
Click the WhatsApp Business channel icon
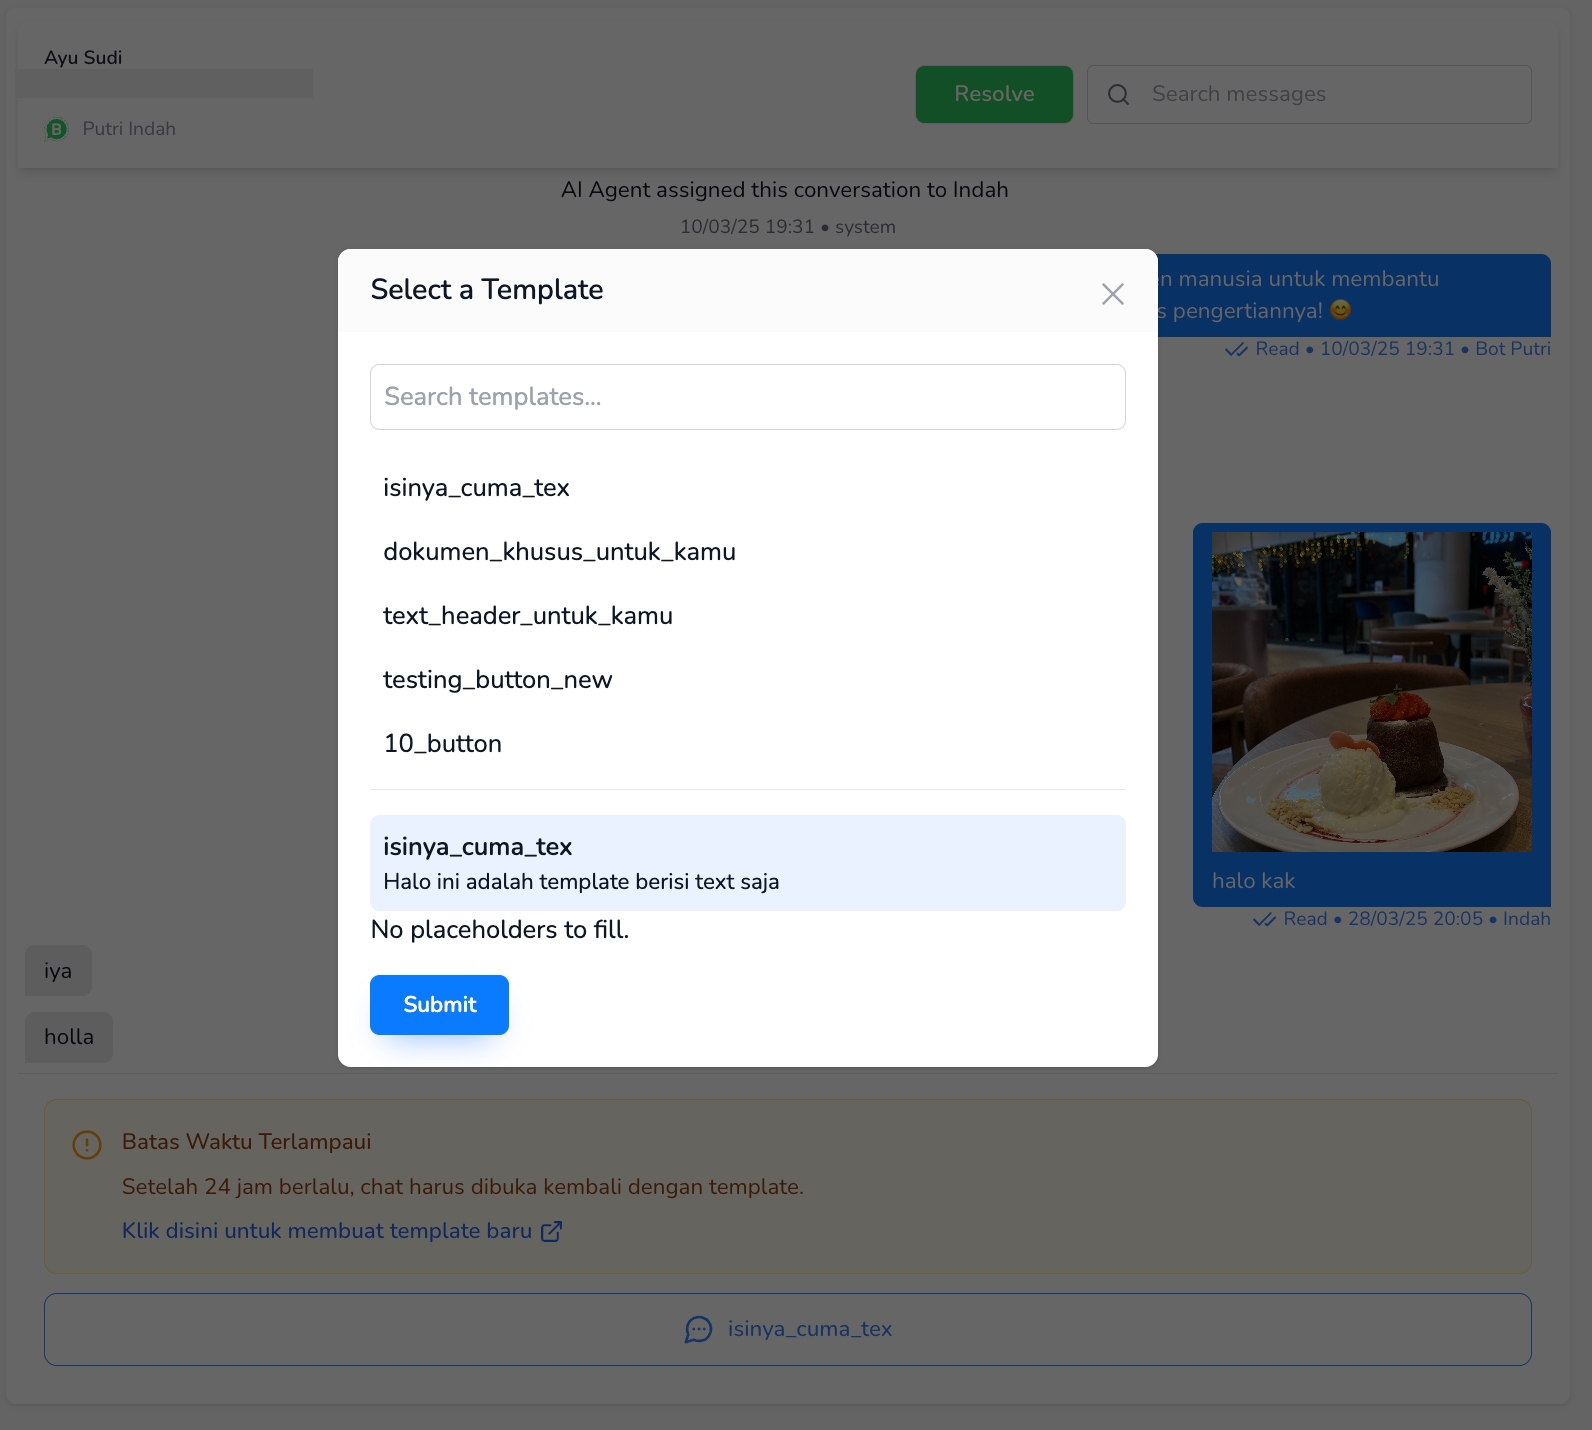point(57,129)
